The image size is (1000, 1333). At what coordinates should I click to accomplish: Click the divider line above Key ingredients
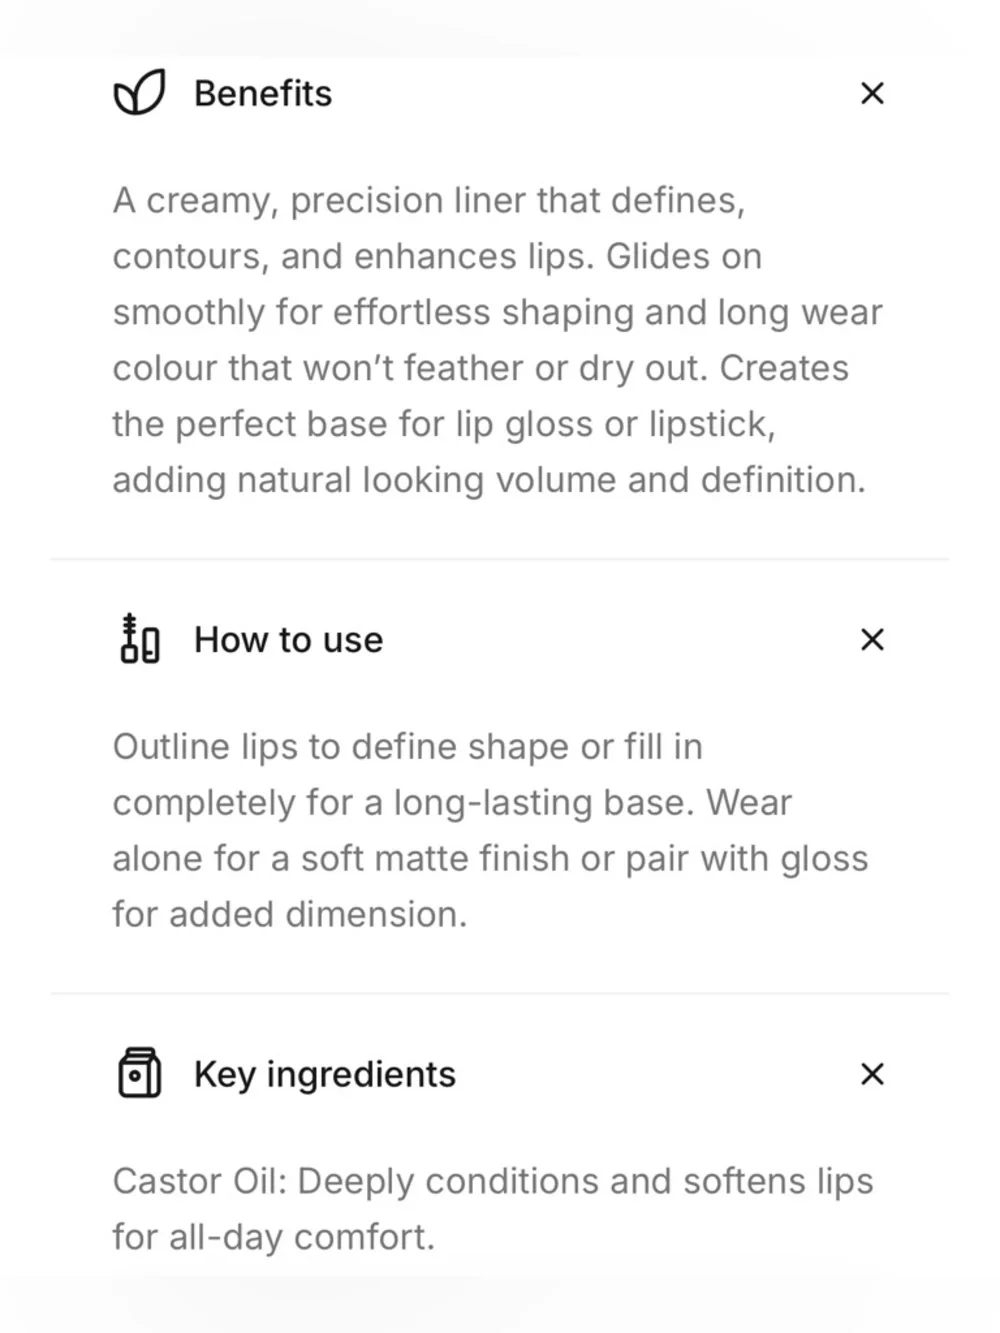[x=500, y=993]
